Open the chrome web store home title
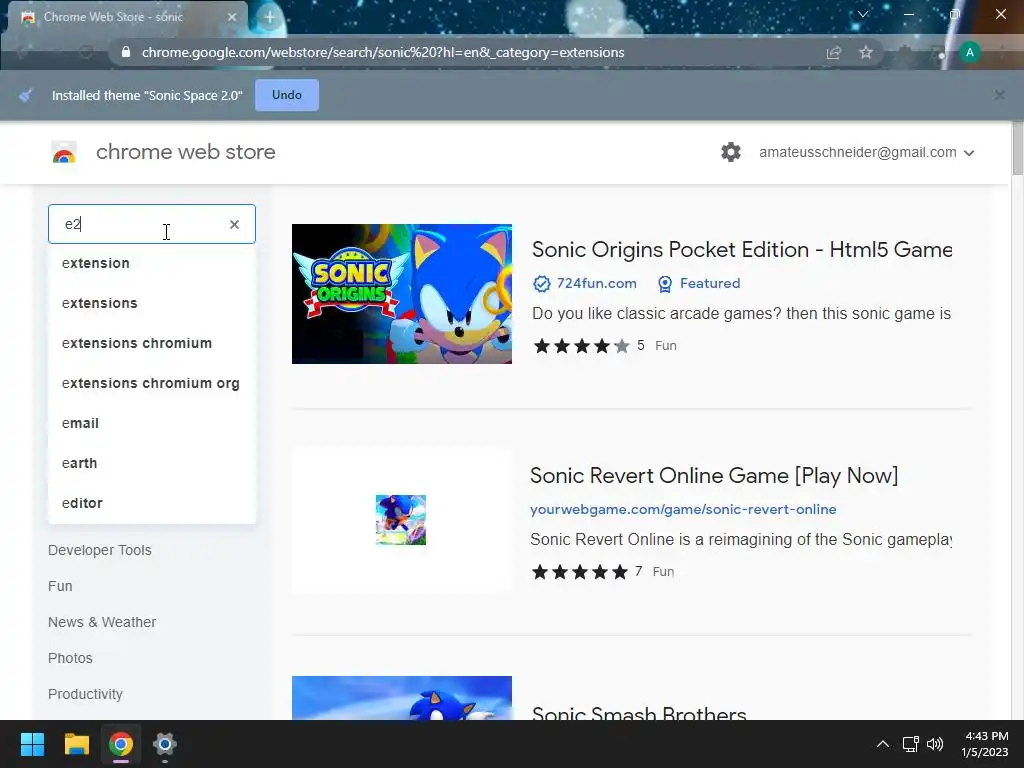Viewport: 1024px width, 768px height. [185, 152]
